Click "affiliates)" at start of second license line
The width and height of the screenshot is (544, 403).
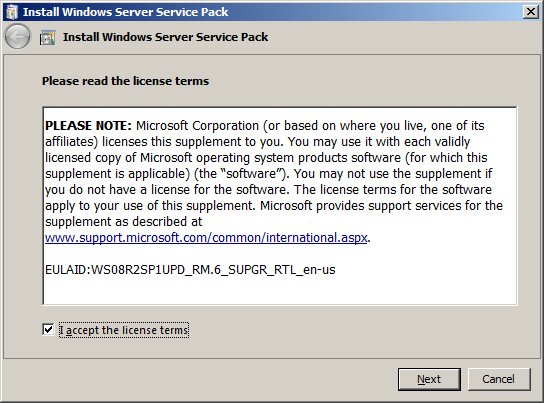point(71,142)
